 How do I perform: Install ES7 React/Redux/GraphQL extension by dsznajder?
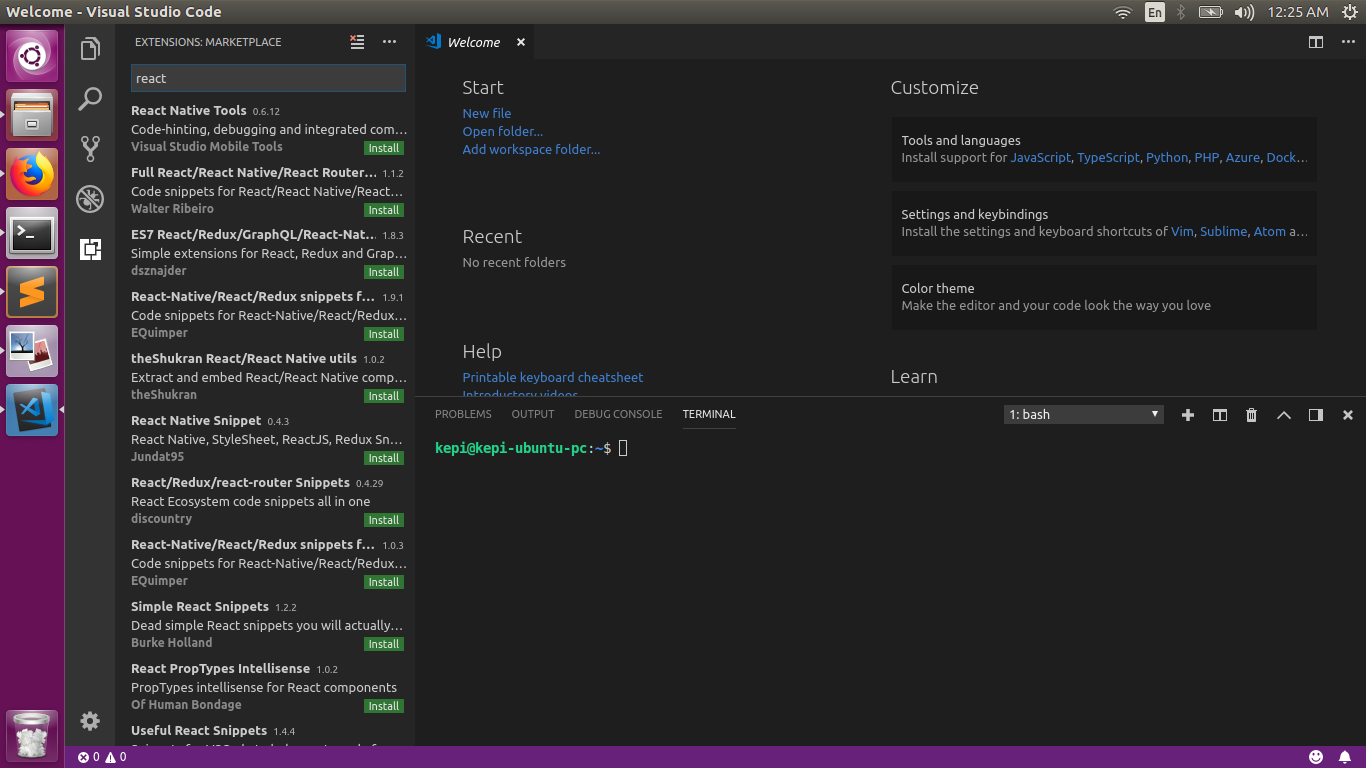coord(384,272)
